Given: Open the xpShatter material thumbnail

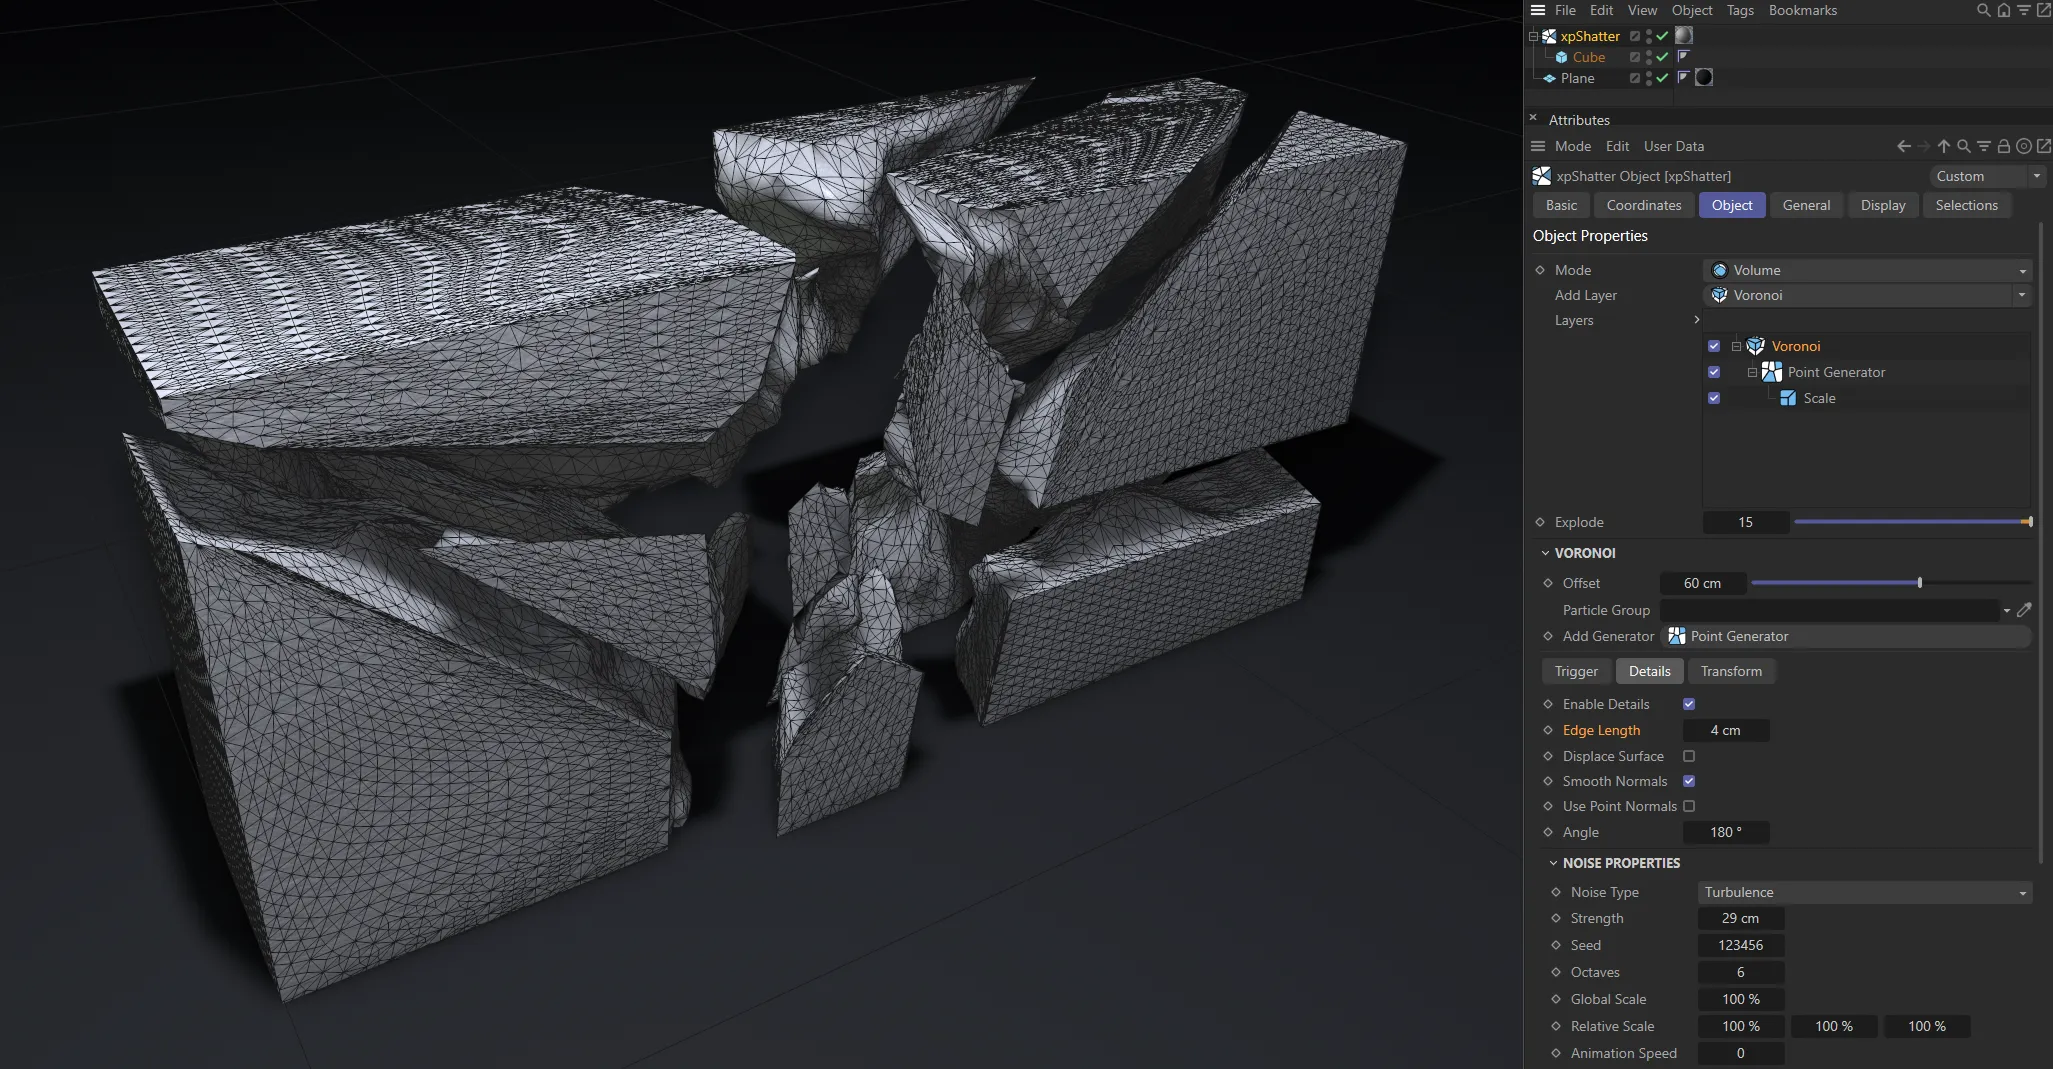Looking at the screenshot, I should [x=1684, y=36].
